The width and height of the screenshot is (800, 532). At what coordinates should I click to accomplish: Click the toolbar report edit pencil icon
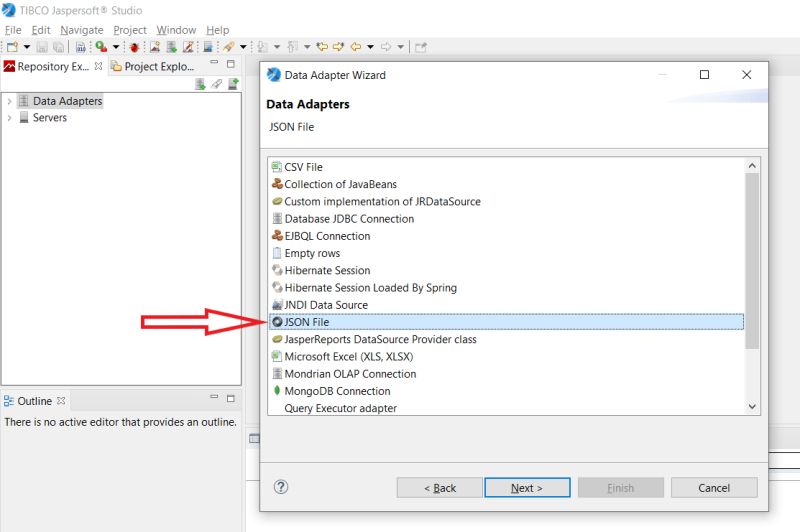tap(188, 47)
